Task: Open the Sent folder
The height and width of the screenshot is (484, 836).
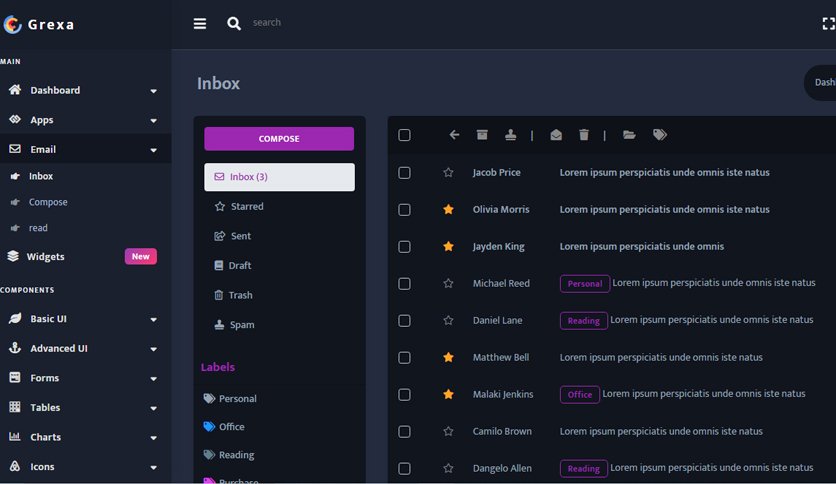Action: (x=232, y=236)
